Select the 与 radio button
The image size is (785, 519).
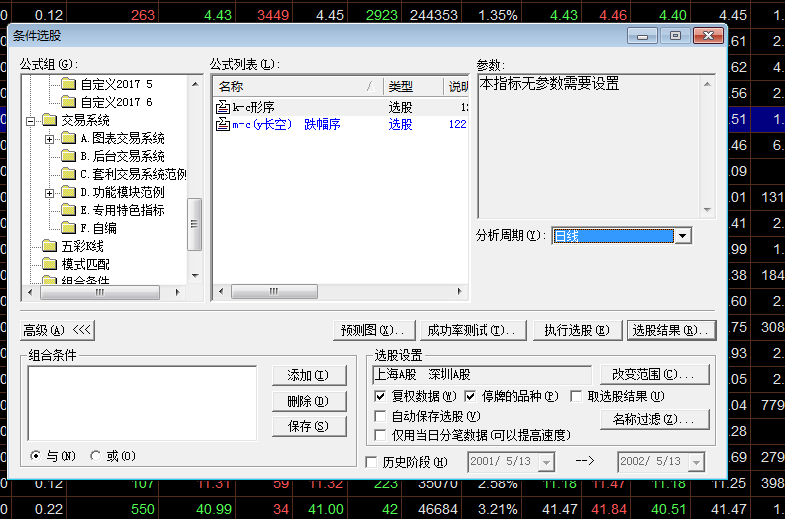[x=36, y=455]
